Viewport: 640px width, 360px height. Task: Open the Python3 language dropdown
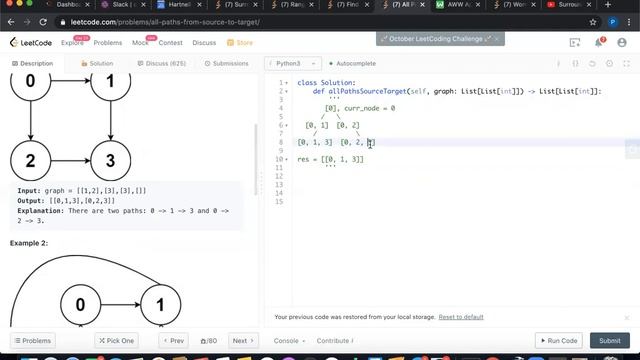293,63
